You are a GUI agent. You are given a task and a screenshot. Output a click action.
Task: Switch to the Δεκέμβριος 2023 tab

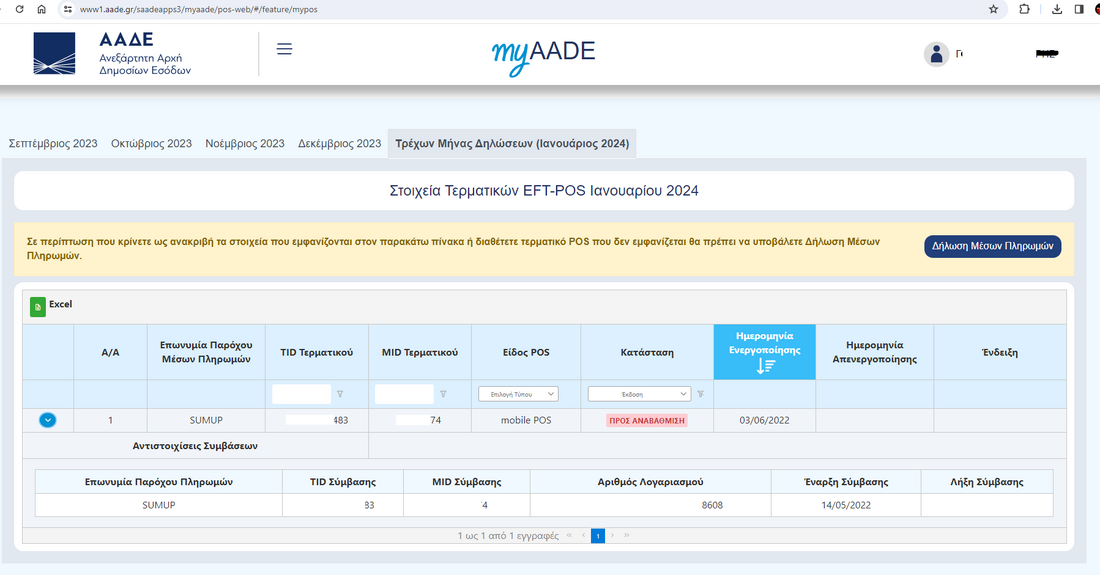coord(339,144)
